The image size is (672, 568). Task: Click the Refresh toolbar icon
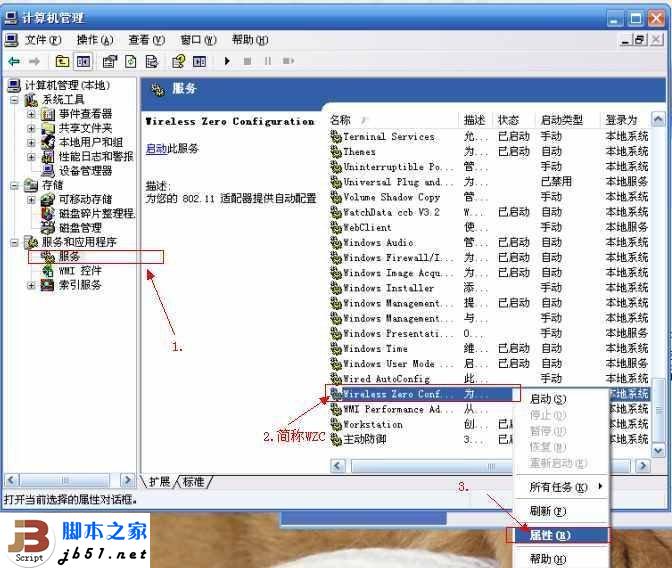(131, 62)
